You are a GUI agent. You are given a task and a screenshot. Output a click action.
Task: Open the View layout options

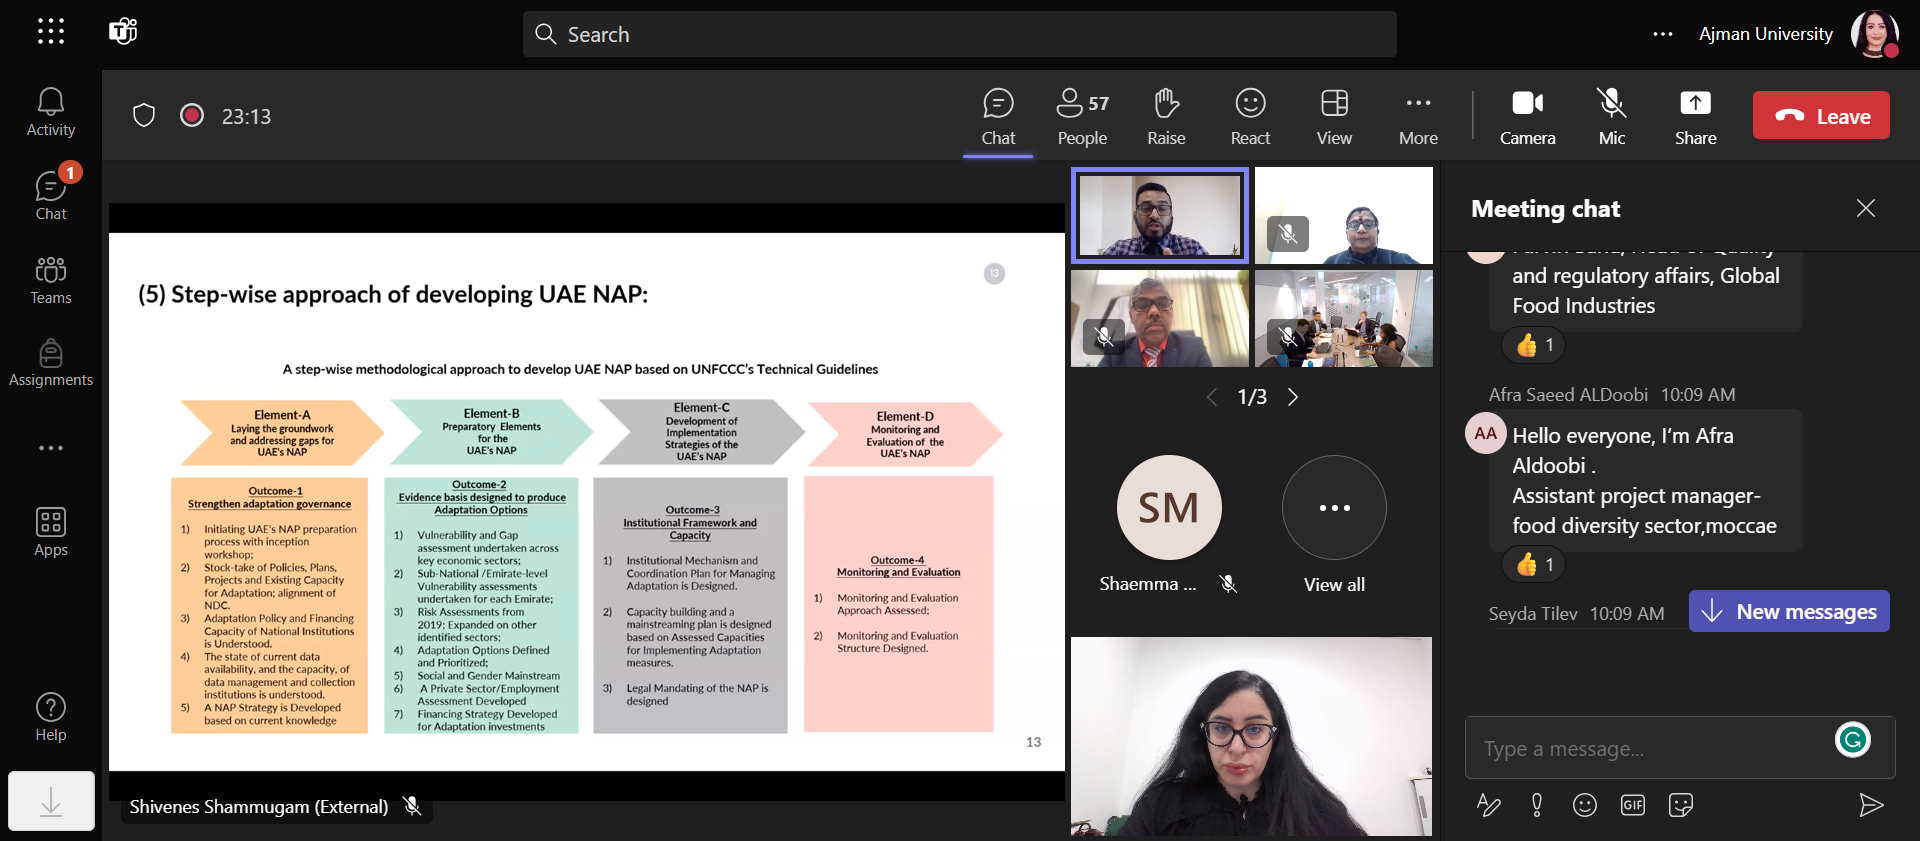(1334, 116)
